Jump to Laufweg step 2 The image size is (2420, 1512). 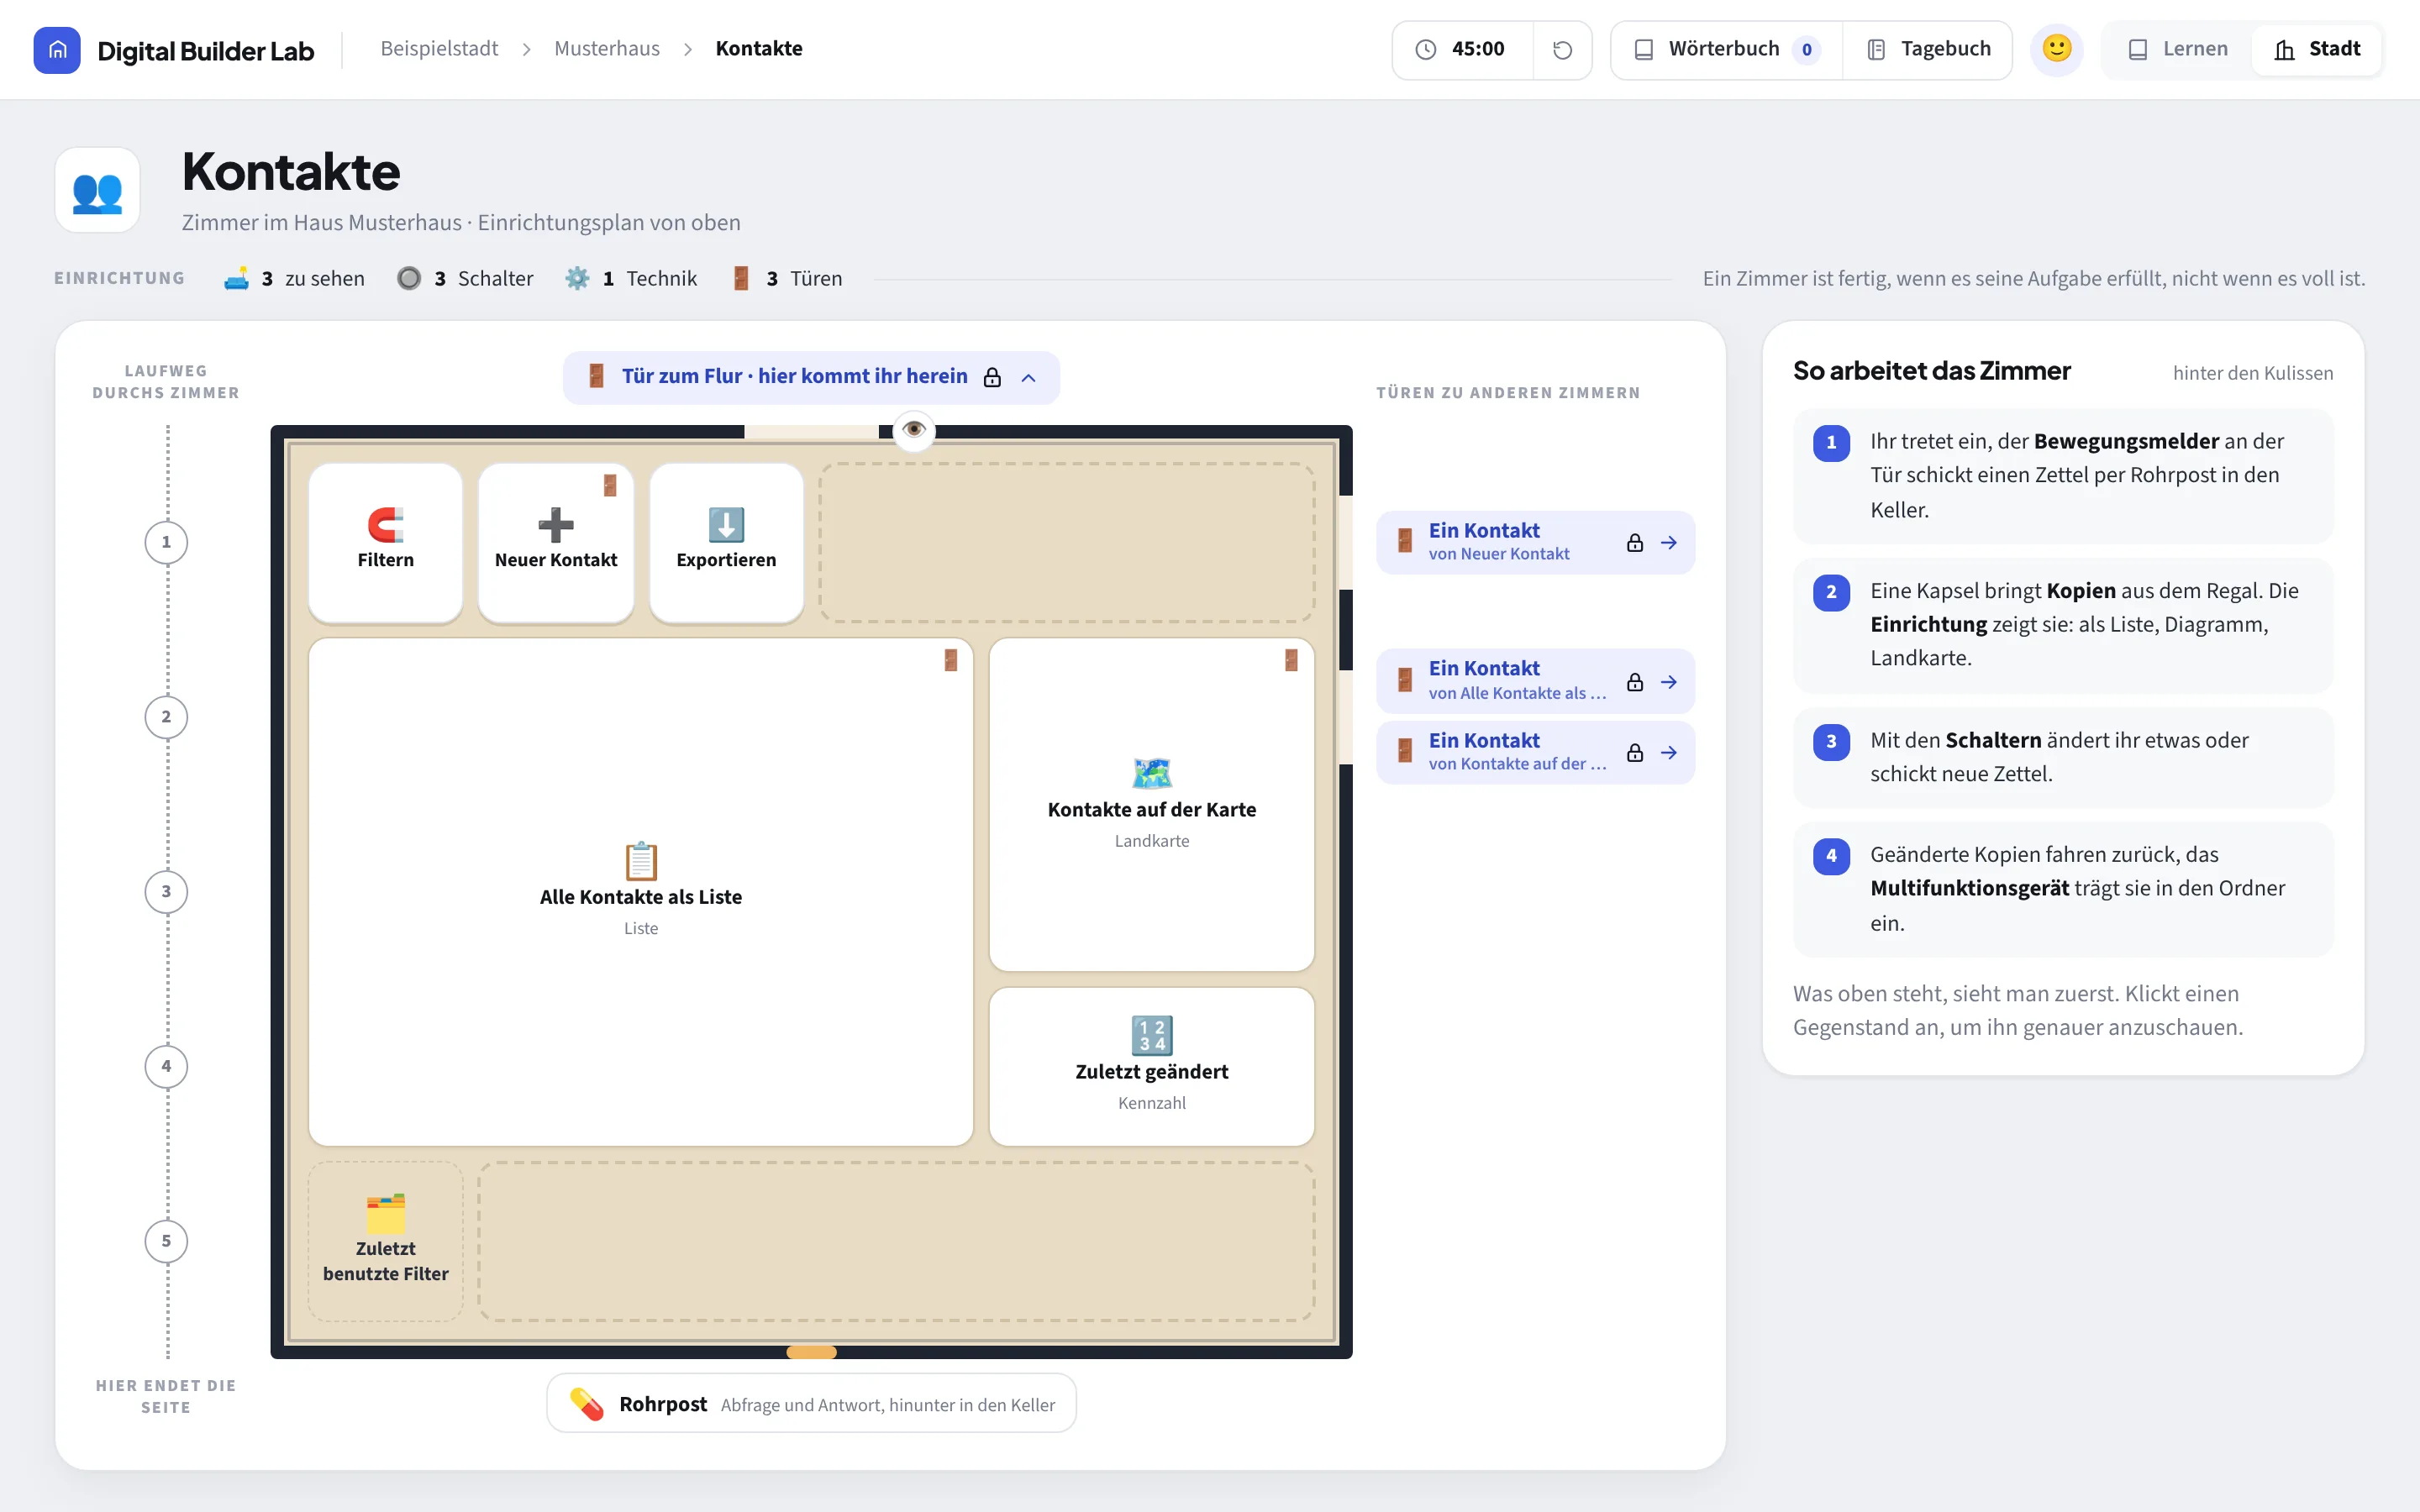click(x=166, y=717)
